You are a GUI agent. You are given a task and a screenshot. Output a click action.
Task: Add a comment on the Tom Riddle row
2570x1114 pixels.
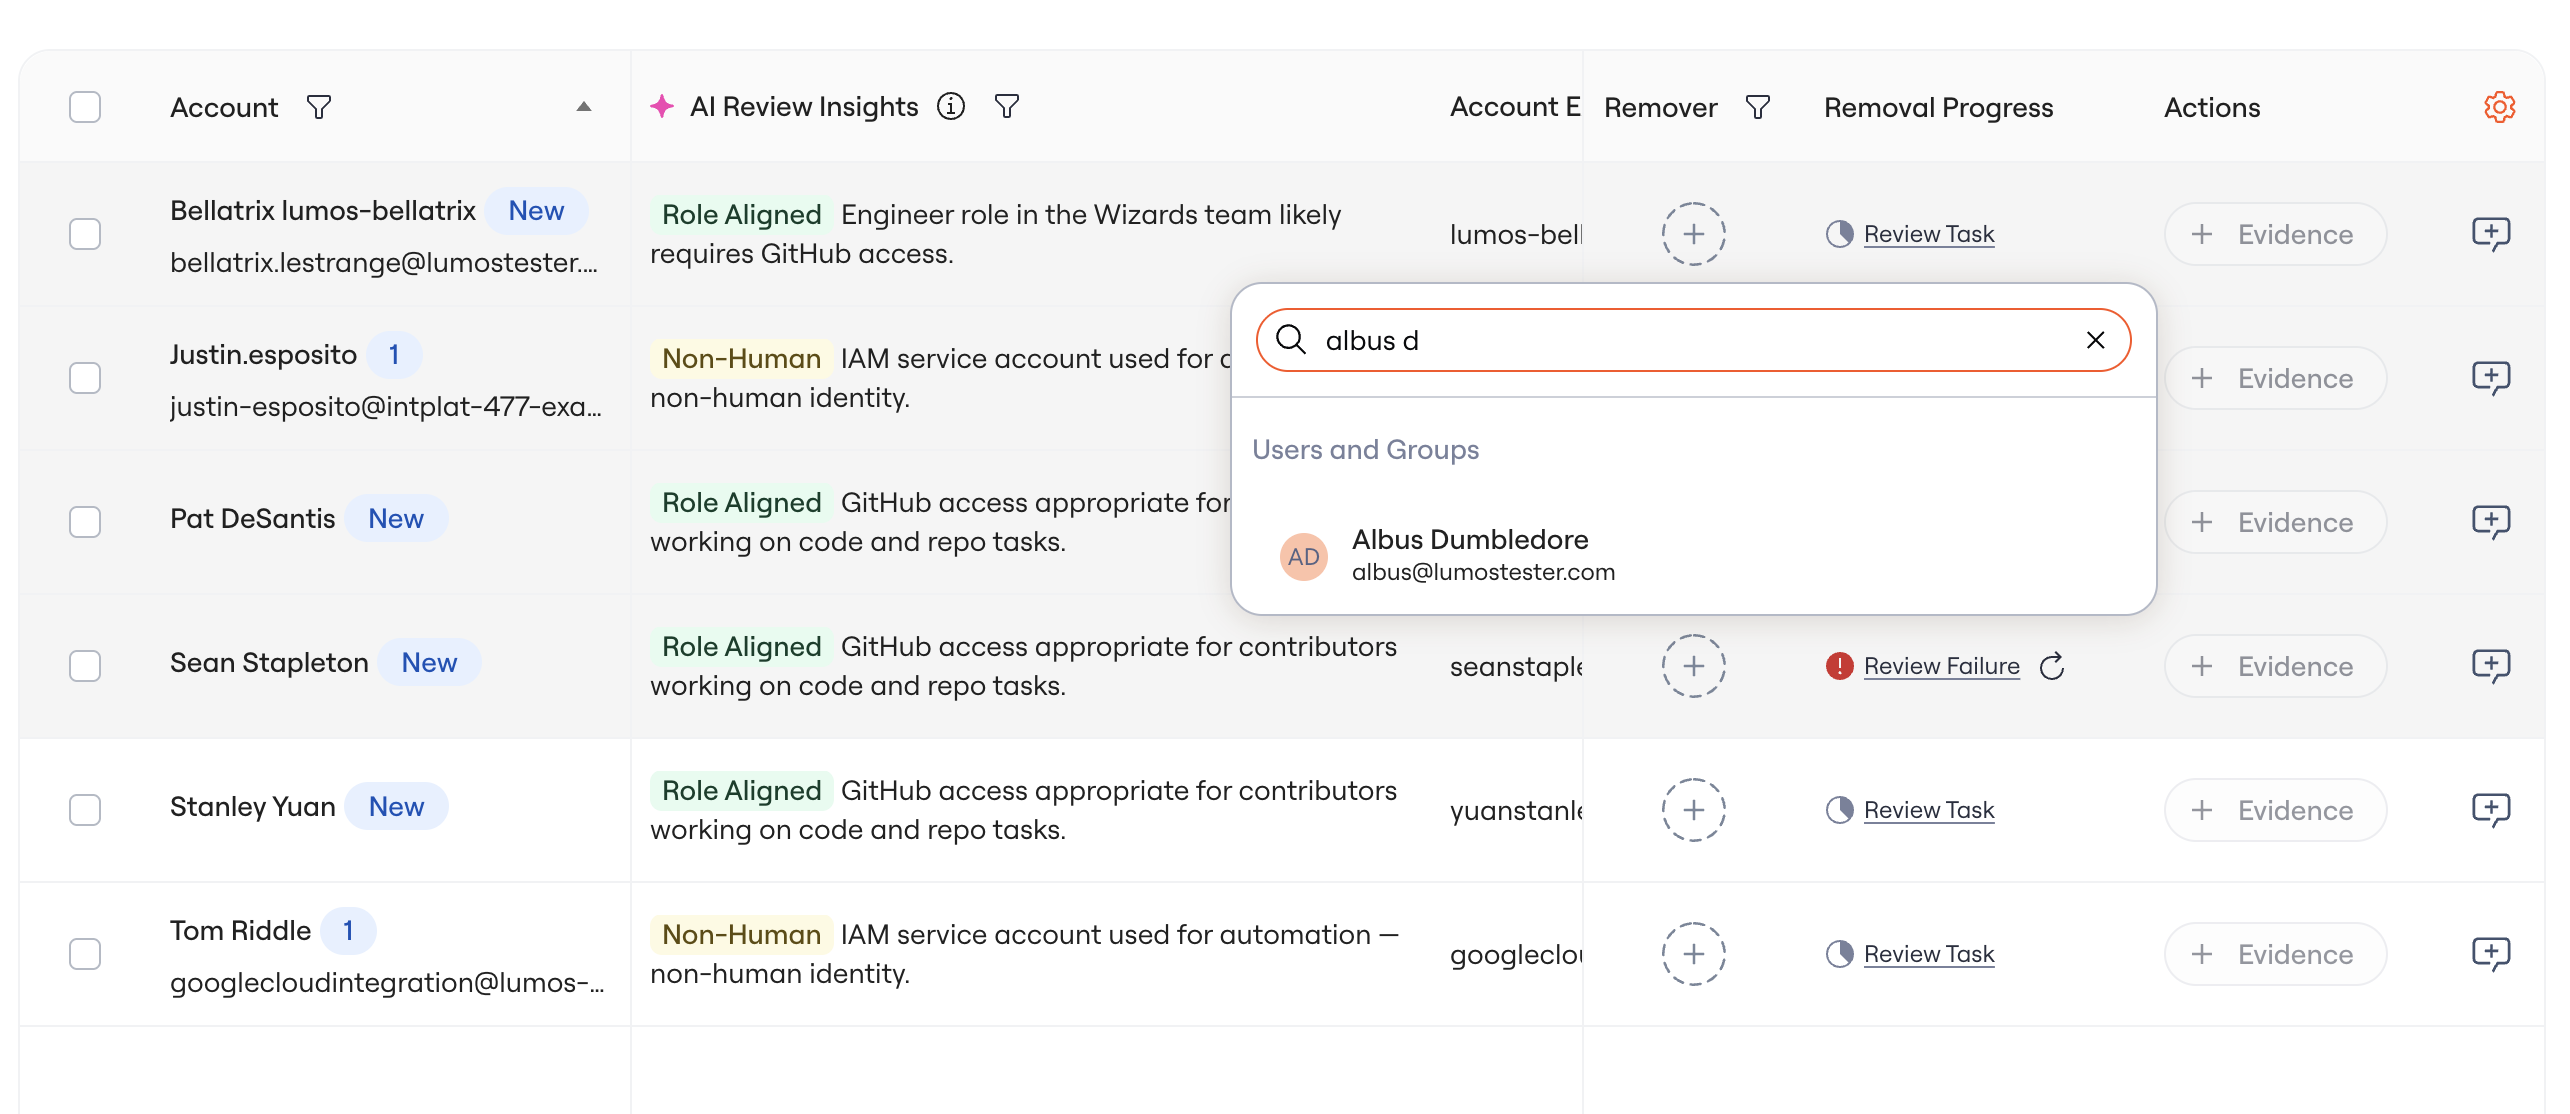(x=2490, y=954)
